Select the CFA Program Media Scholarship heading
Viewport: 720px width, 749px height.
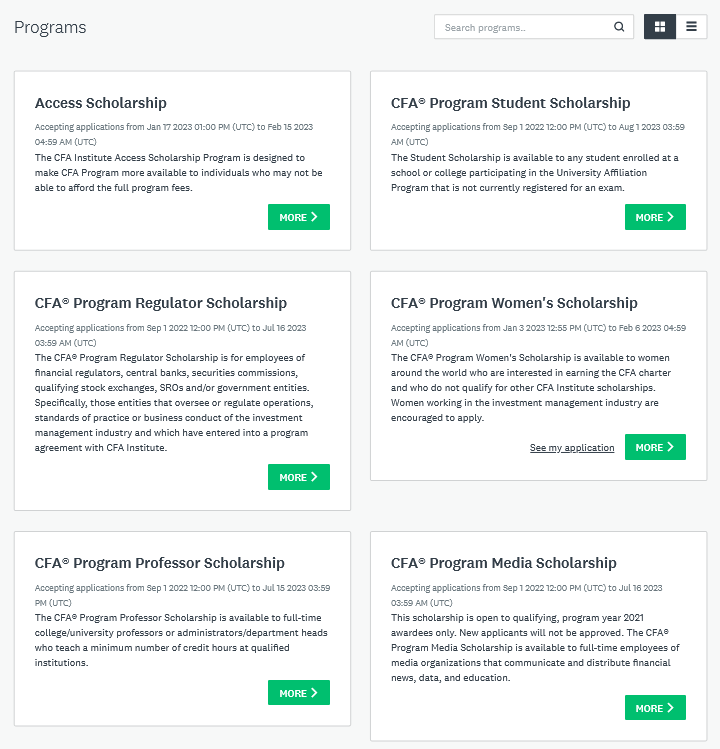[504, 563]
